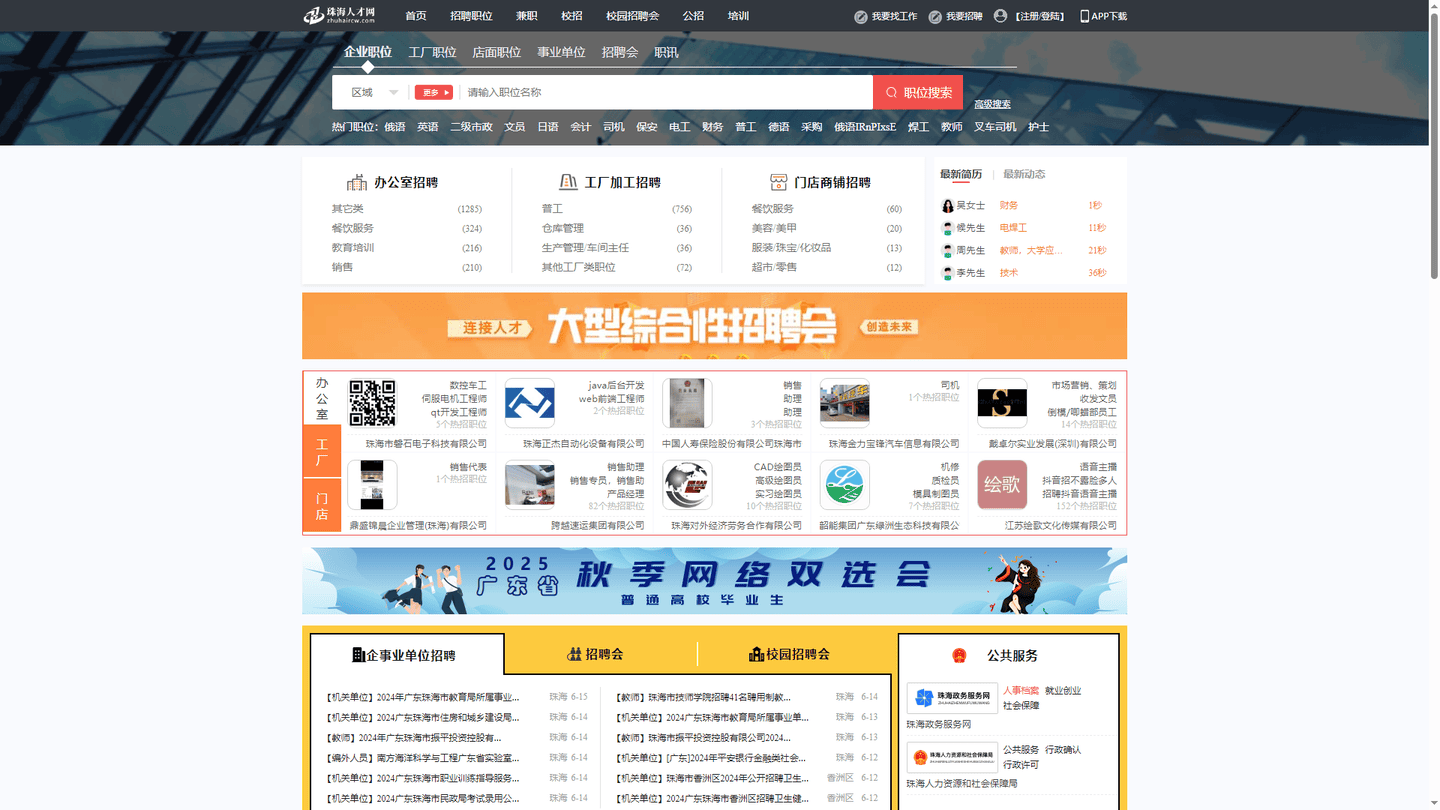This screenshot has width=1440, height=810.
Task: Open 2024年广东珠海市民政局考试录用 announcement
Action: (423, 798)
